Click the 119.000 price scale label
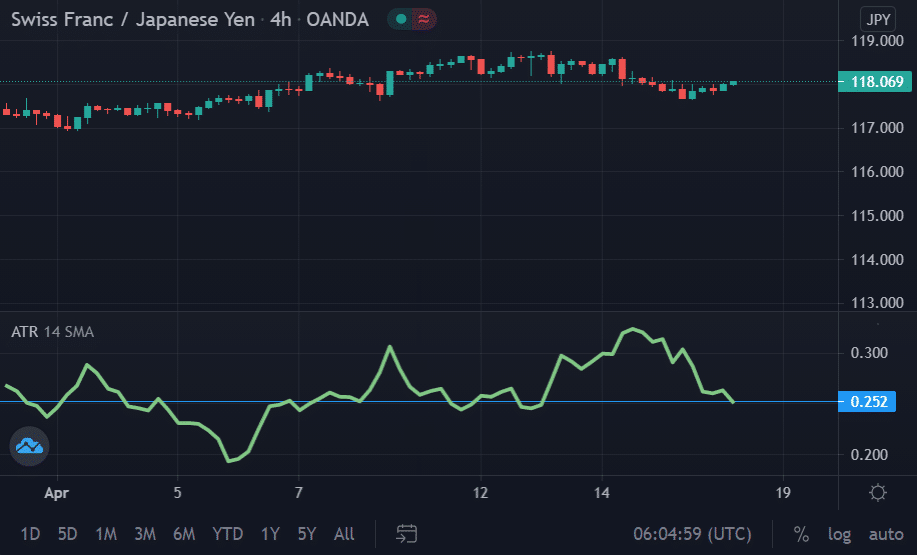Screen dimensions: 917x555 (x=877, y=41)
